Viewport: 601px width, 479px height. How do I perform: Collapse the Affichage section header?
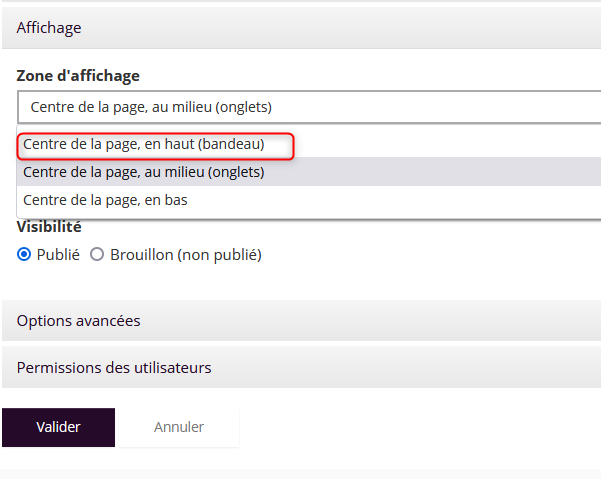click(x=300, y=28)
